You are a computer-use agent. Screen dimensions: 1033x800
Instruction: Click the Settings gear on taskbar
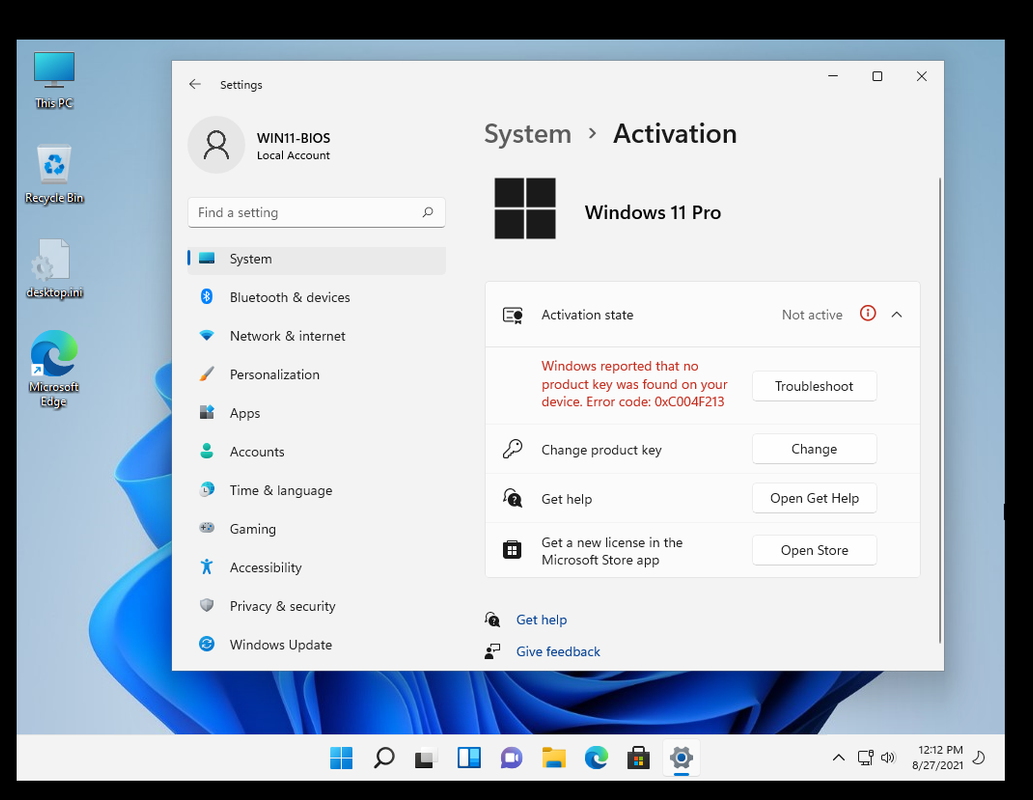[x=681, y=758]
